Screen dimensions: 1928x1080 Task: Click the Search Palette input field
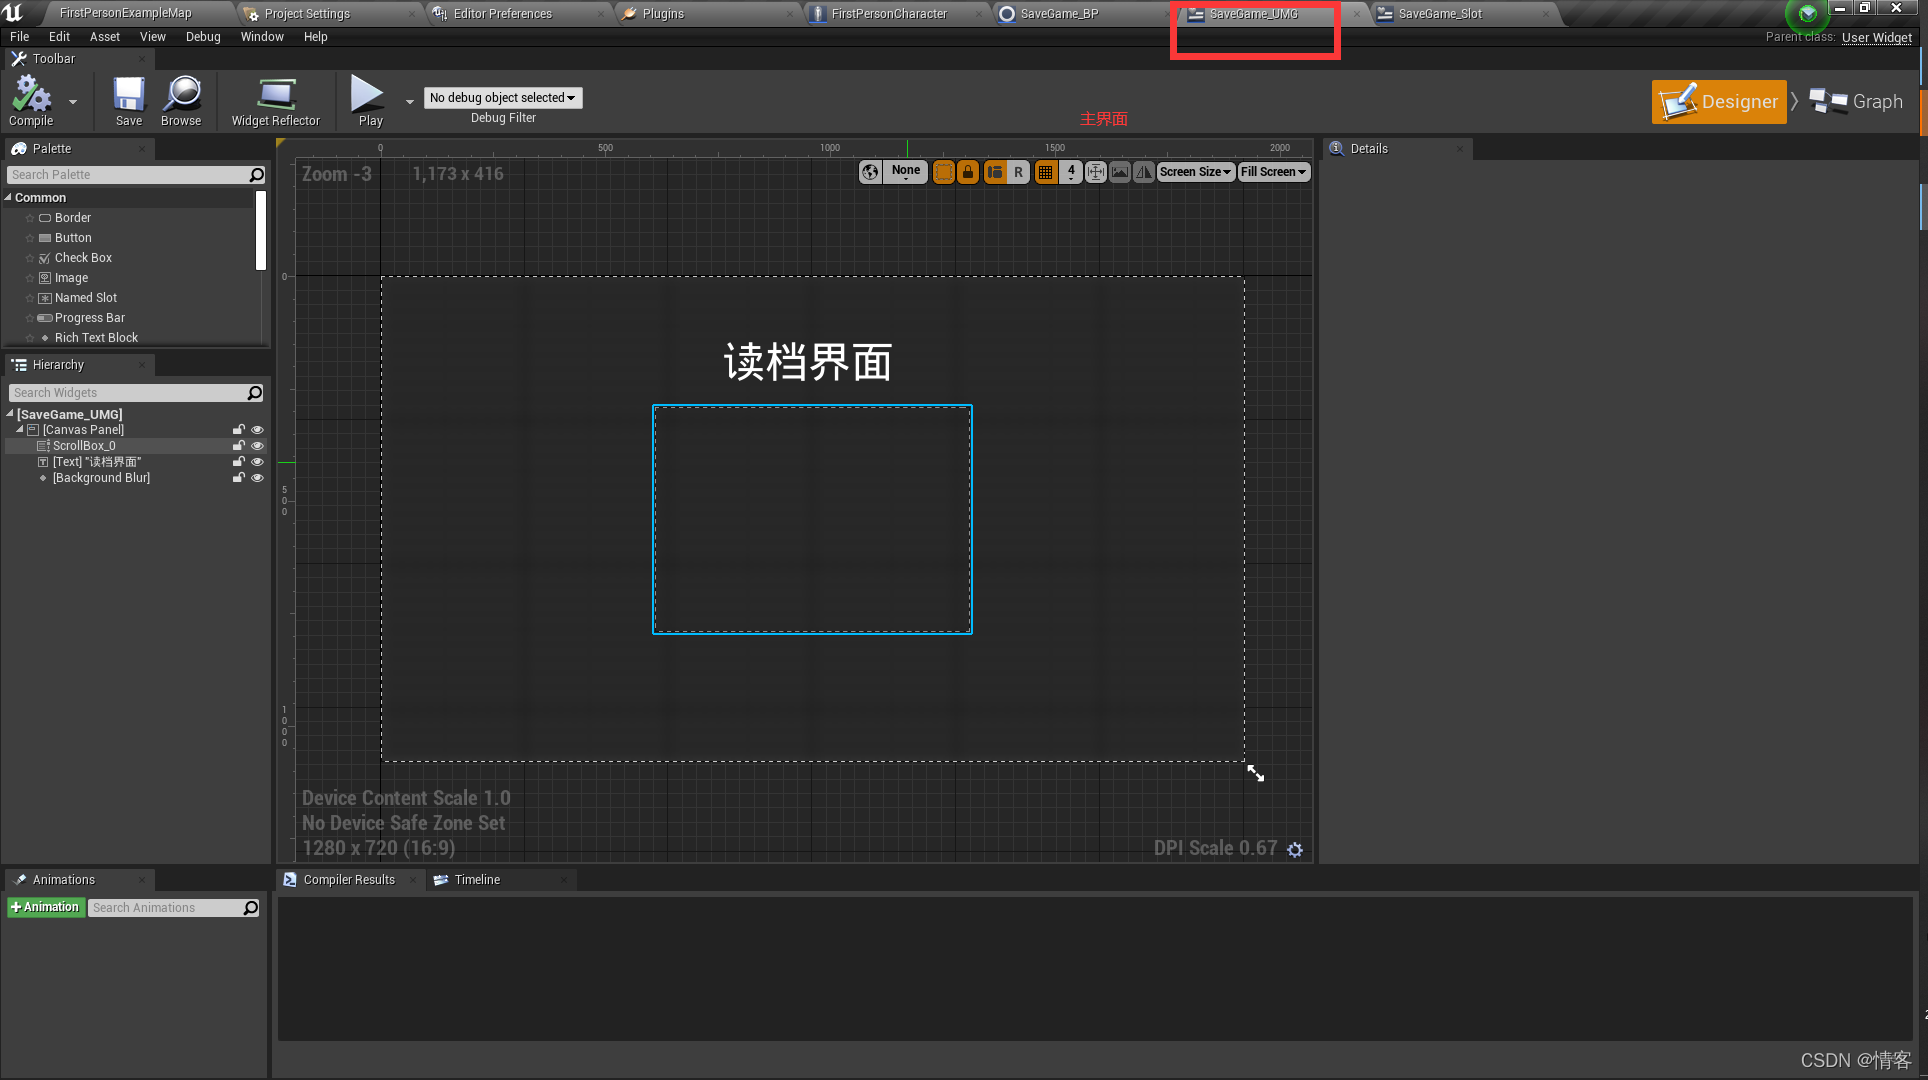[128, 175]
